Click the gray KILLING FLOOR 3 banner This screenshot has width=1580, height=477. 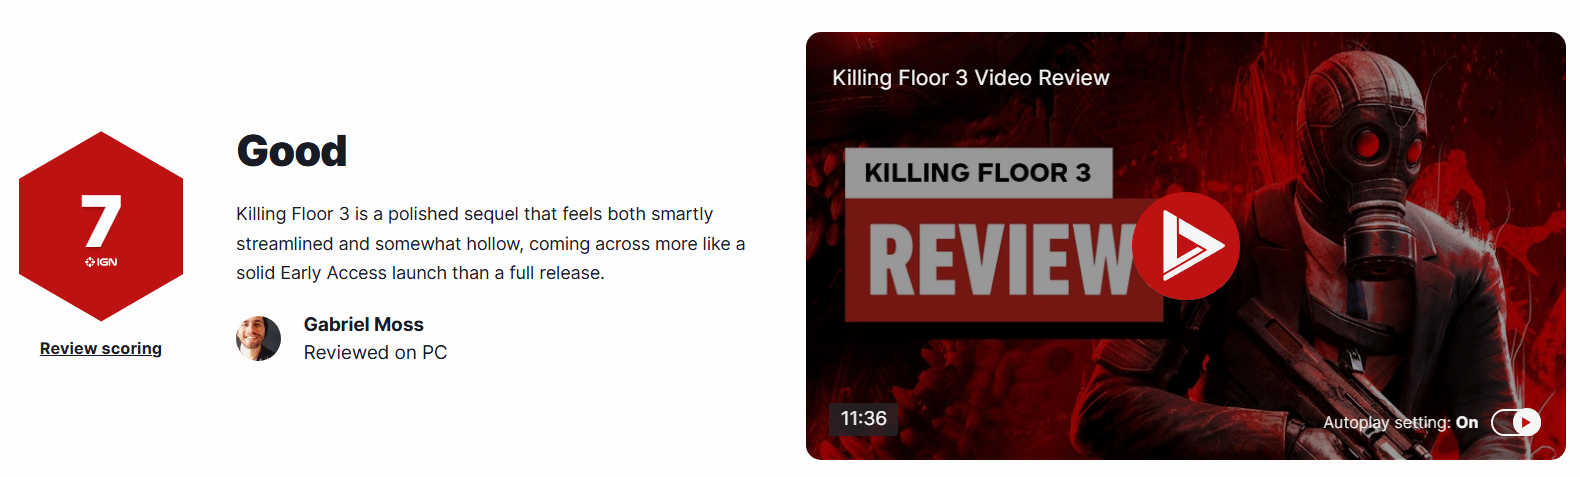pos(979,173)
